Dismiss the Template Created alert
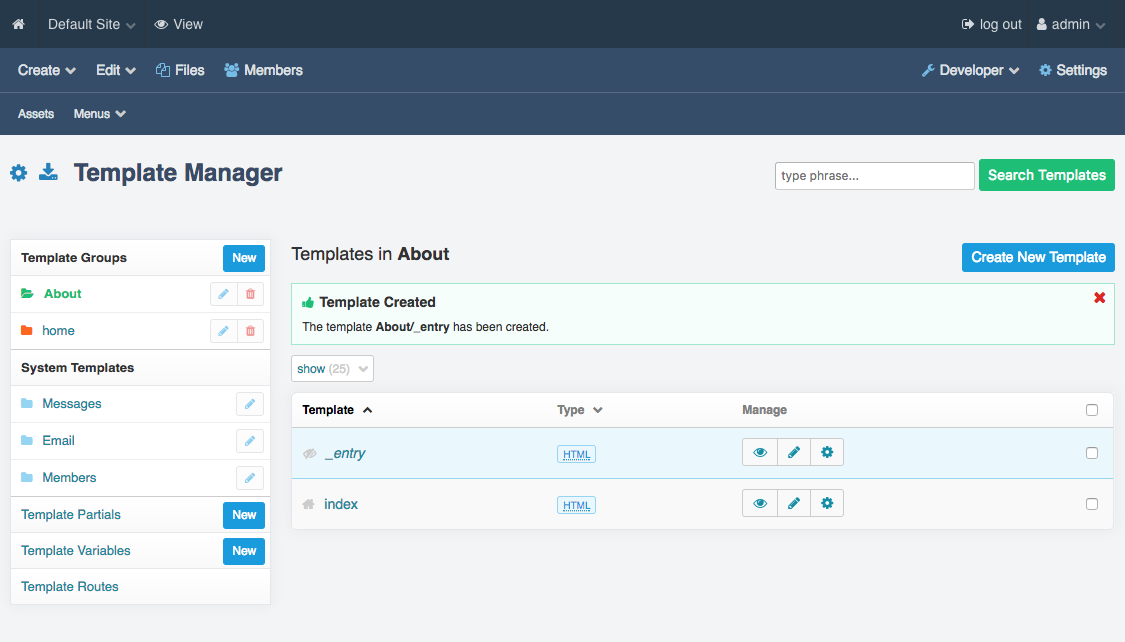This screenshot has width=1125, height=642. coord(1099,298)
